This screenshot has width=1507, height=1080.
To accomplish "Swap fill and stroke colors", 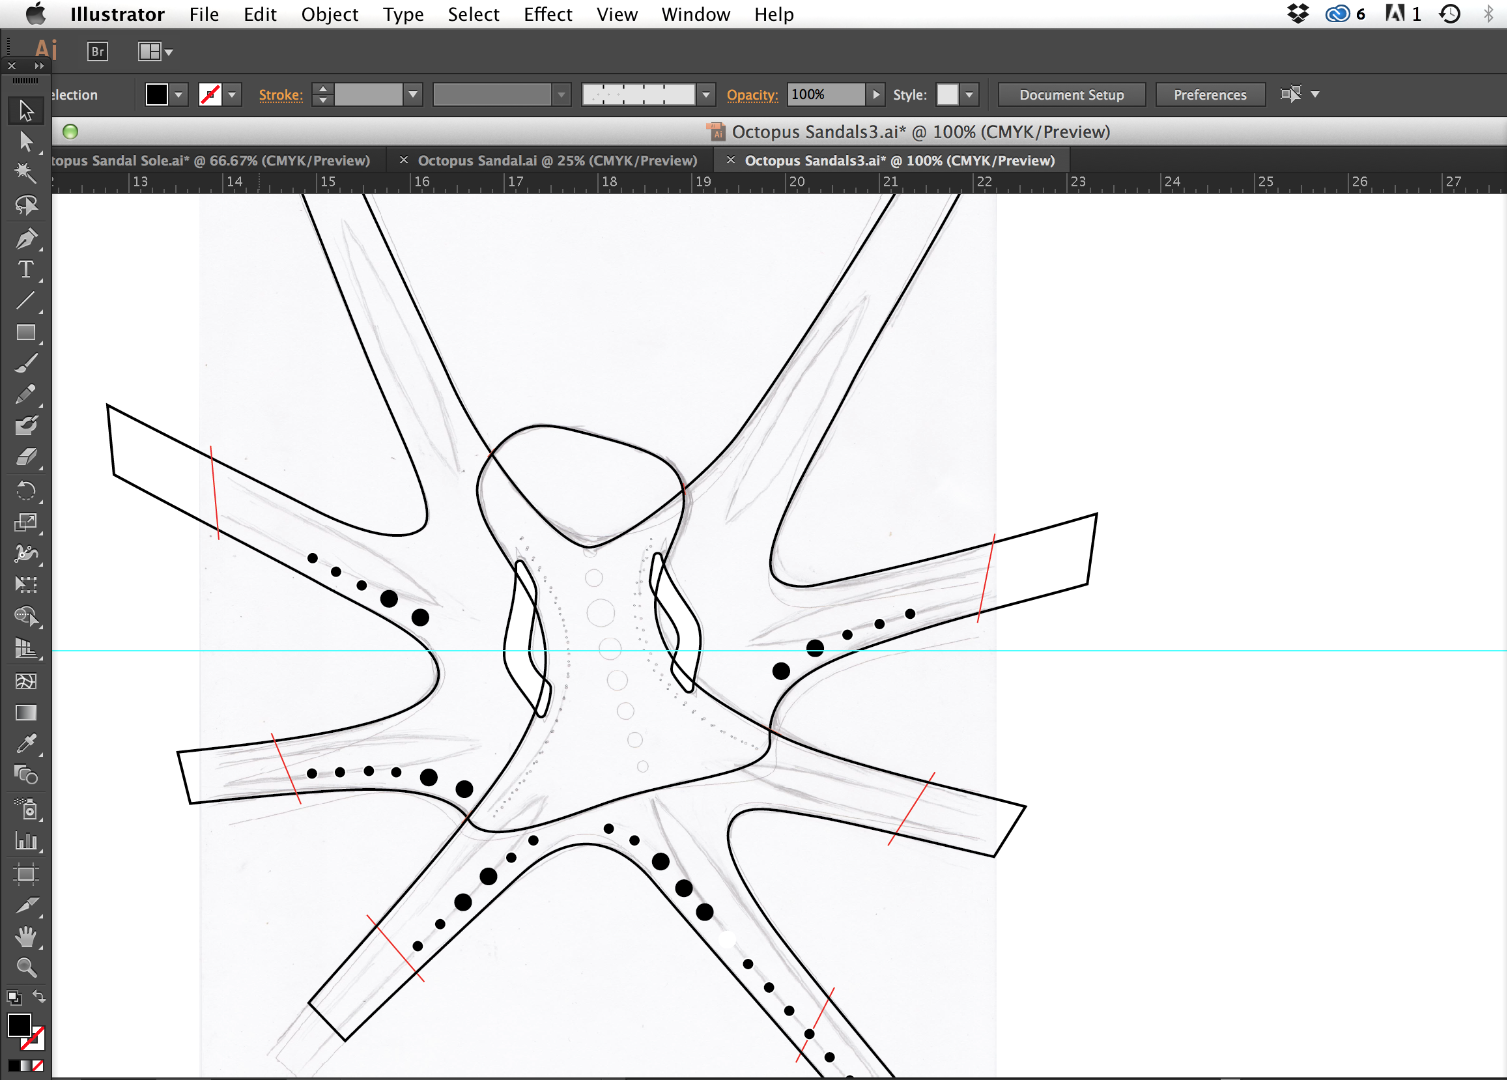I will [x=39, y=996].
